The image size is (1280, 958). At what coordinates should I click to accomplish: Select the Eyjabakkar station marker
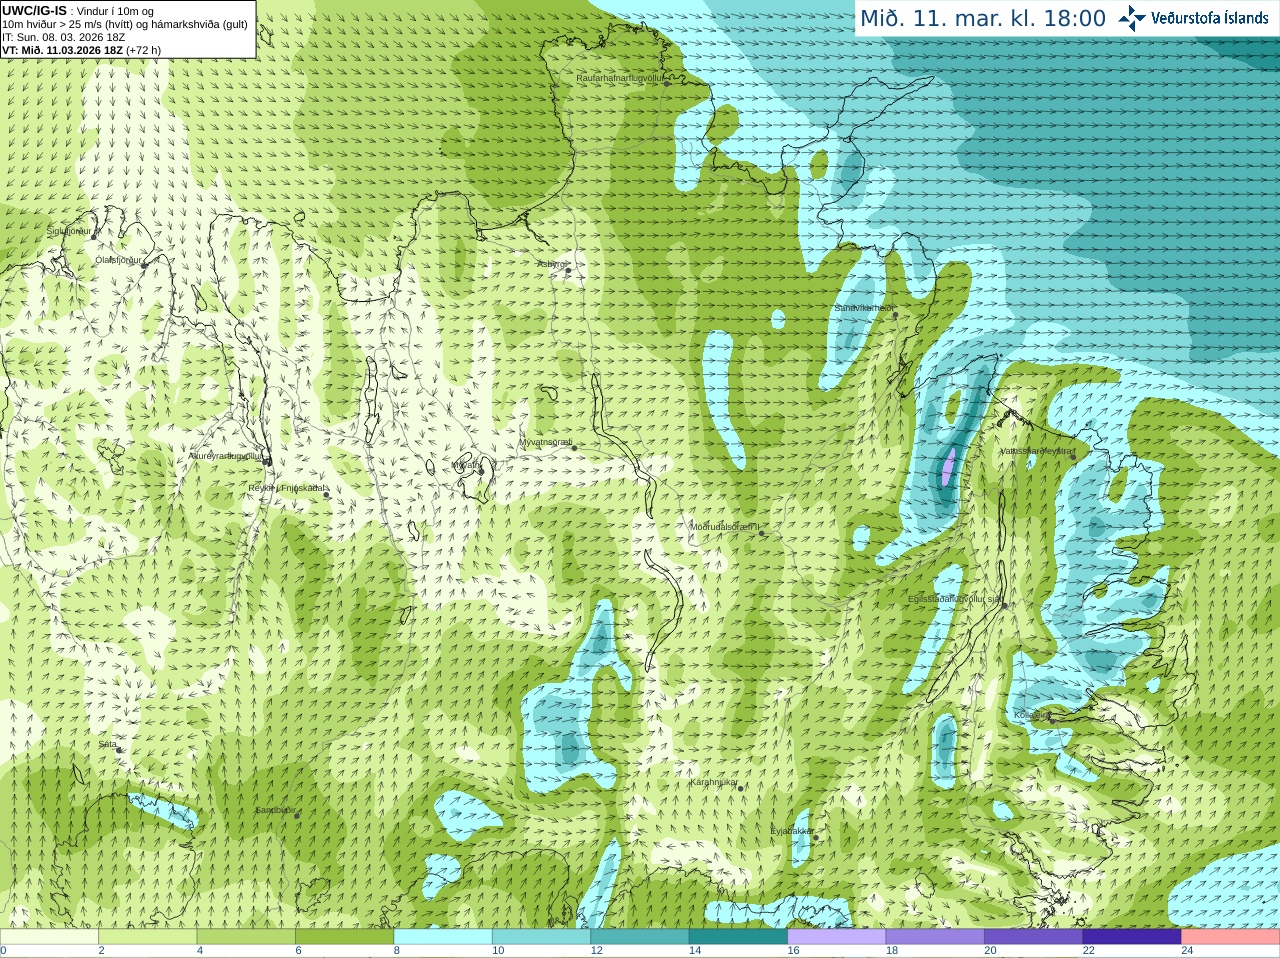tap(815, 837)
